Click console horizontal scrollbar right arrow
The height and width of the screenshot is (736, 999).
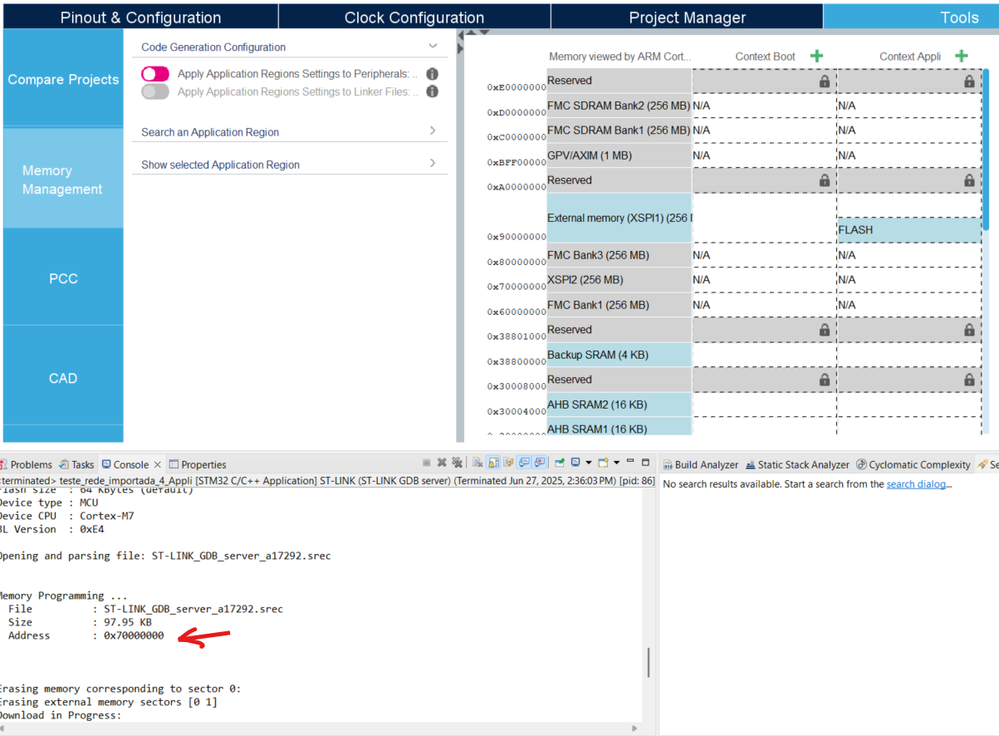coord(634,728)
